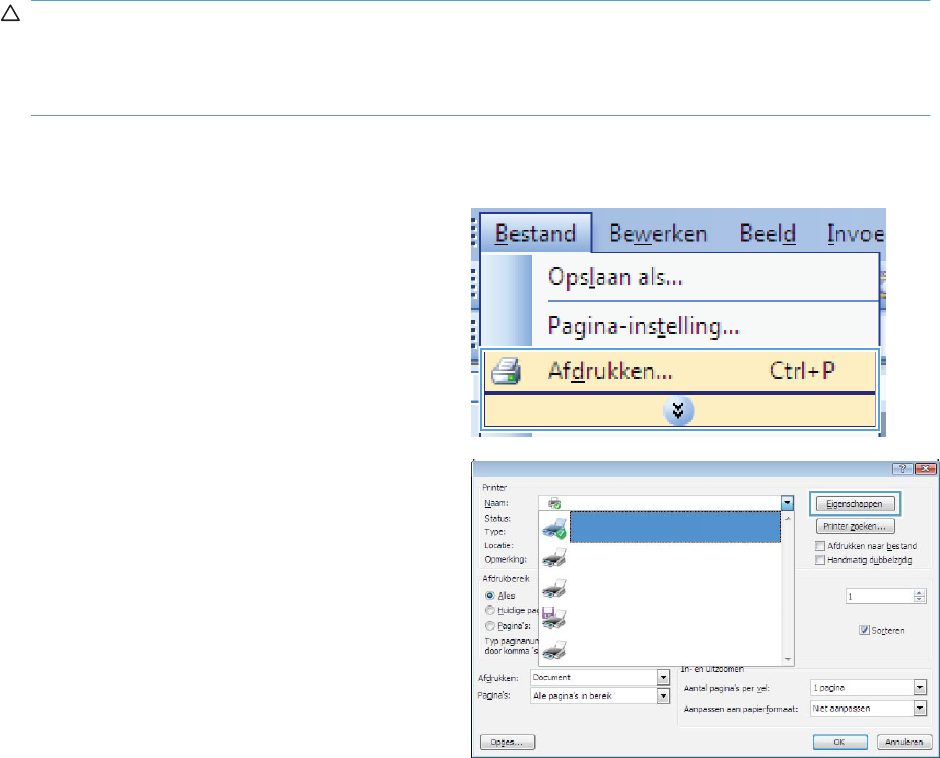
Task: Increase copies with the stepper up arrow
Action: [920, 593]
